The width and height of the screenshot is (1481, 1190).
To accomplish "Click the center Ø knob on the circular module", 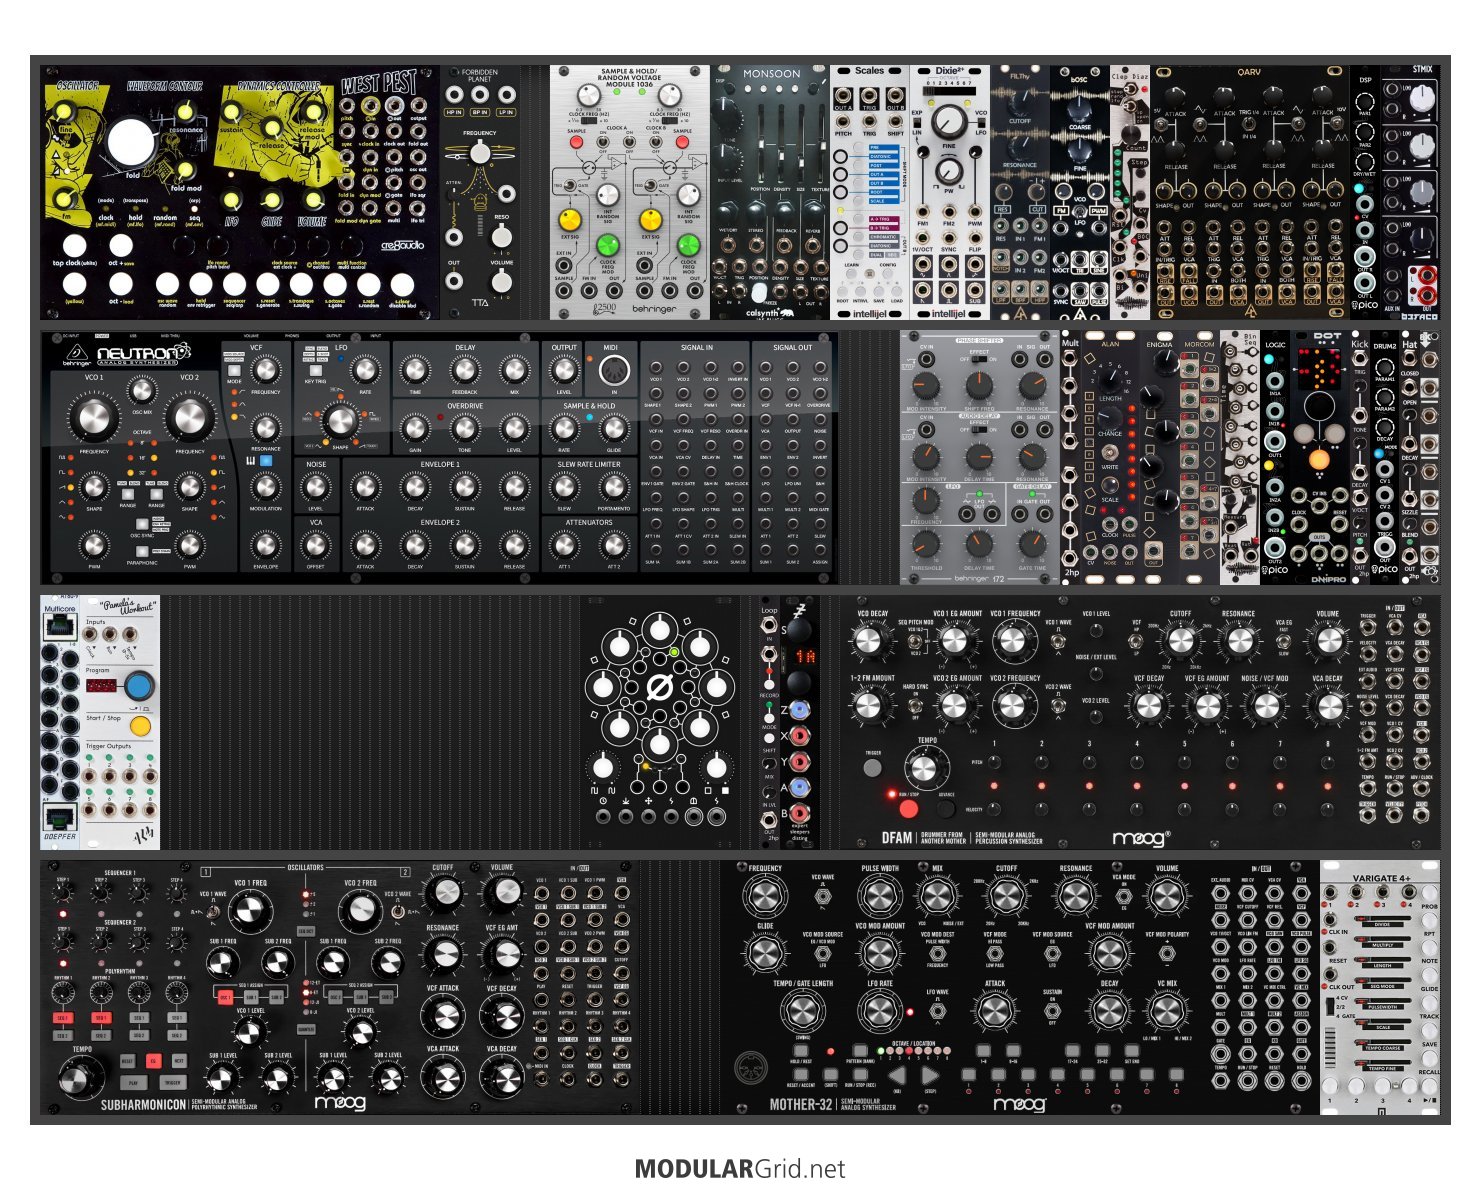I will point(658,688).
